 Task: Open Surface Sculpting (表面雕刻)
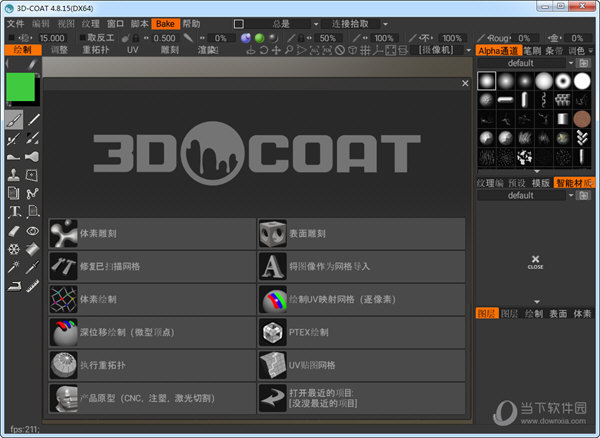pyautogui.click(x=362, y=234)
